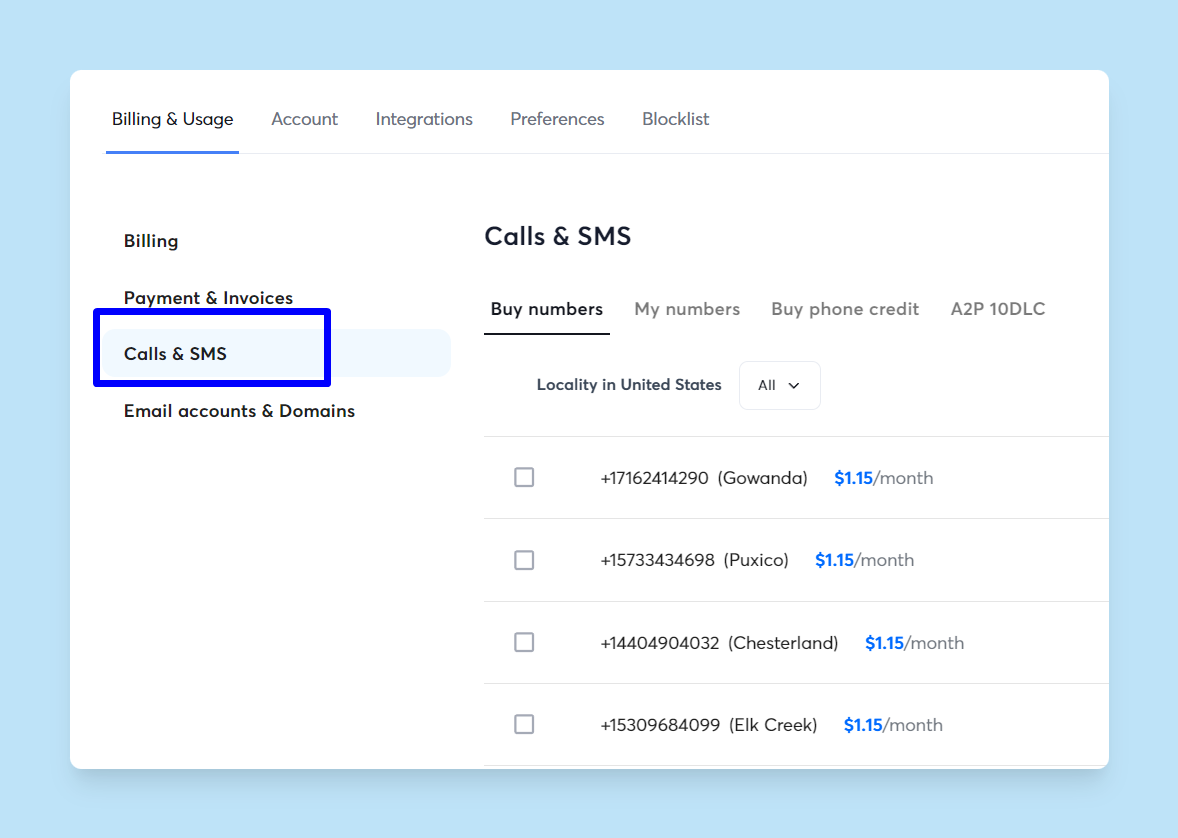Screen dimensions: 1178x838
Task: Tick the checkbox for the Chesterland number
Action: click(524, 642)
